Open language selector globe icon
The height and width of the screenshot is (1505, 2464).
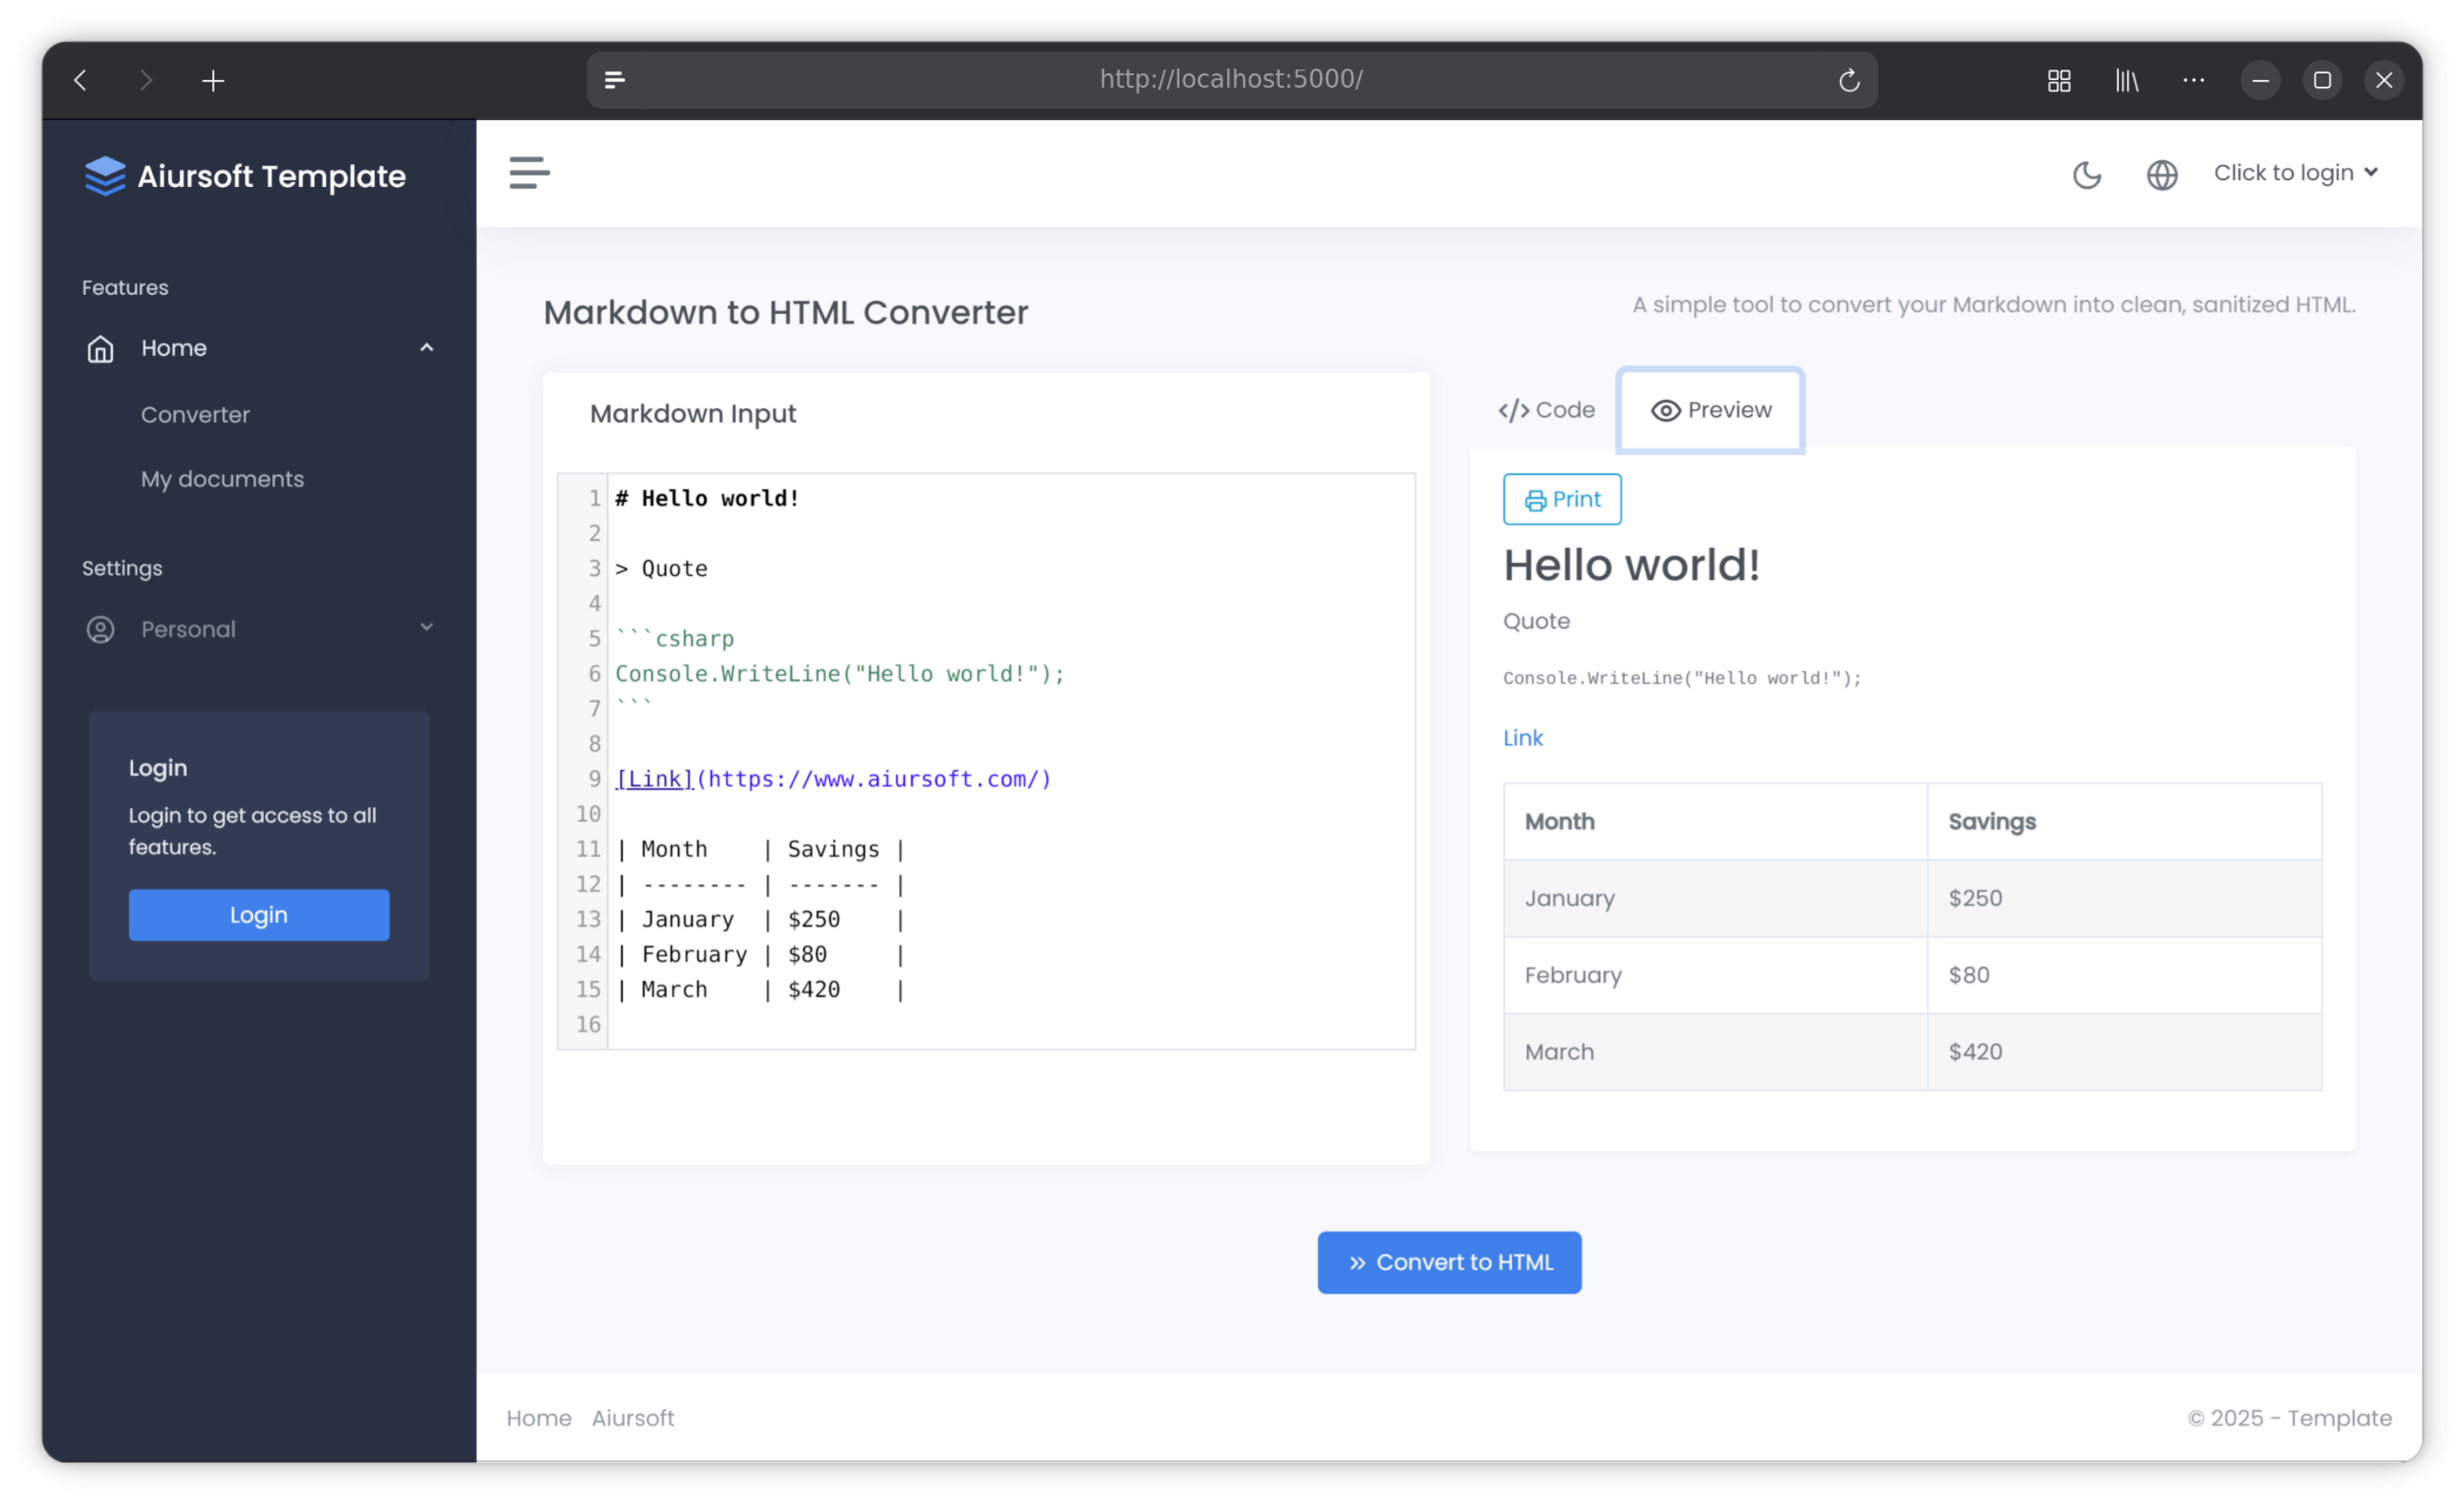coord(2161,175)
